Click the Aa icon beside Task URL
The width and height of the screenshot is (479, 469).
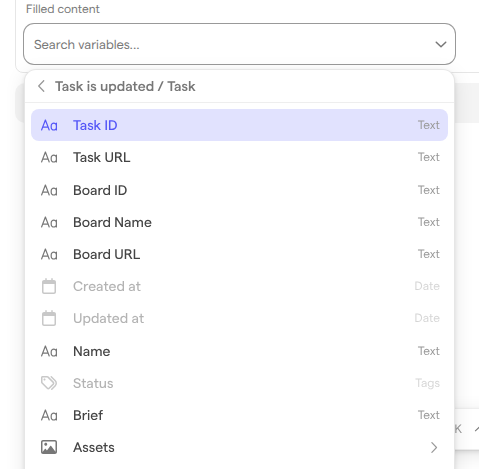tap(49, 158)
